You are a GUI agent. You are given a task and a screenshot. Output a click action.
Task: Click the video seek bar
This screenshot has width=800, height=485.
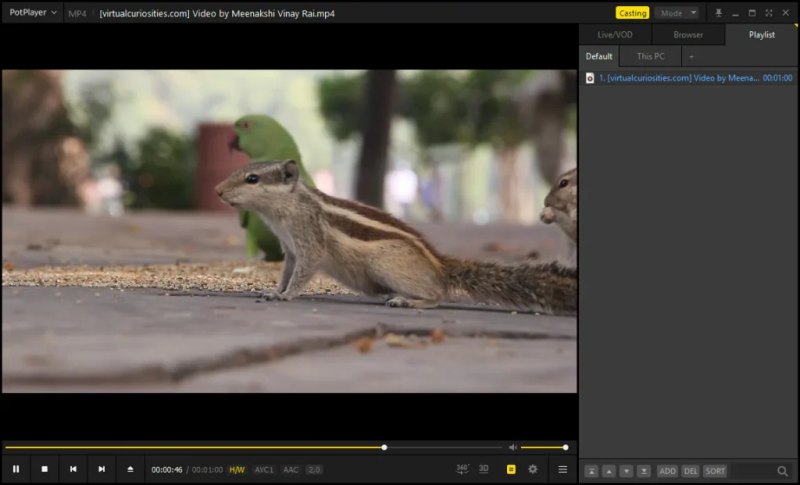click(254, 447)
